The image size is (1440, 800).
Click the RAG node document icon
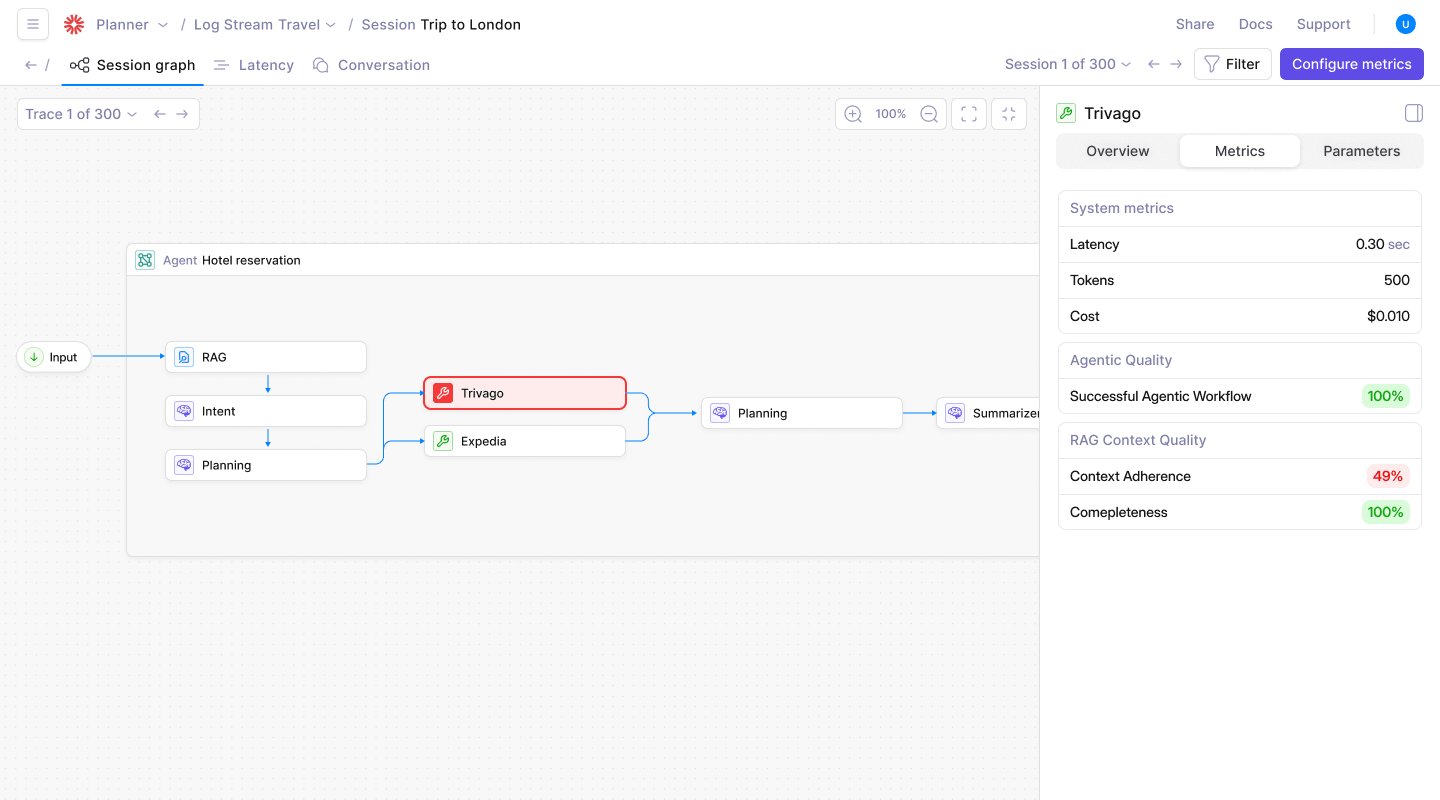pyautogui.click(x=184, y=357)
